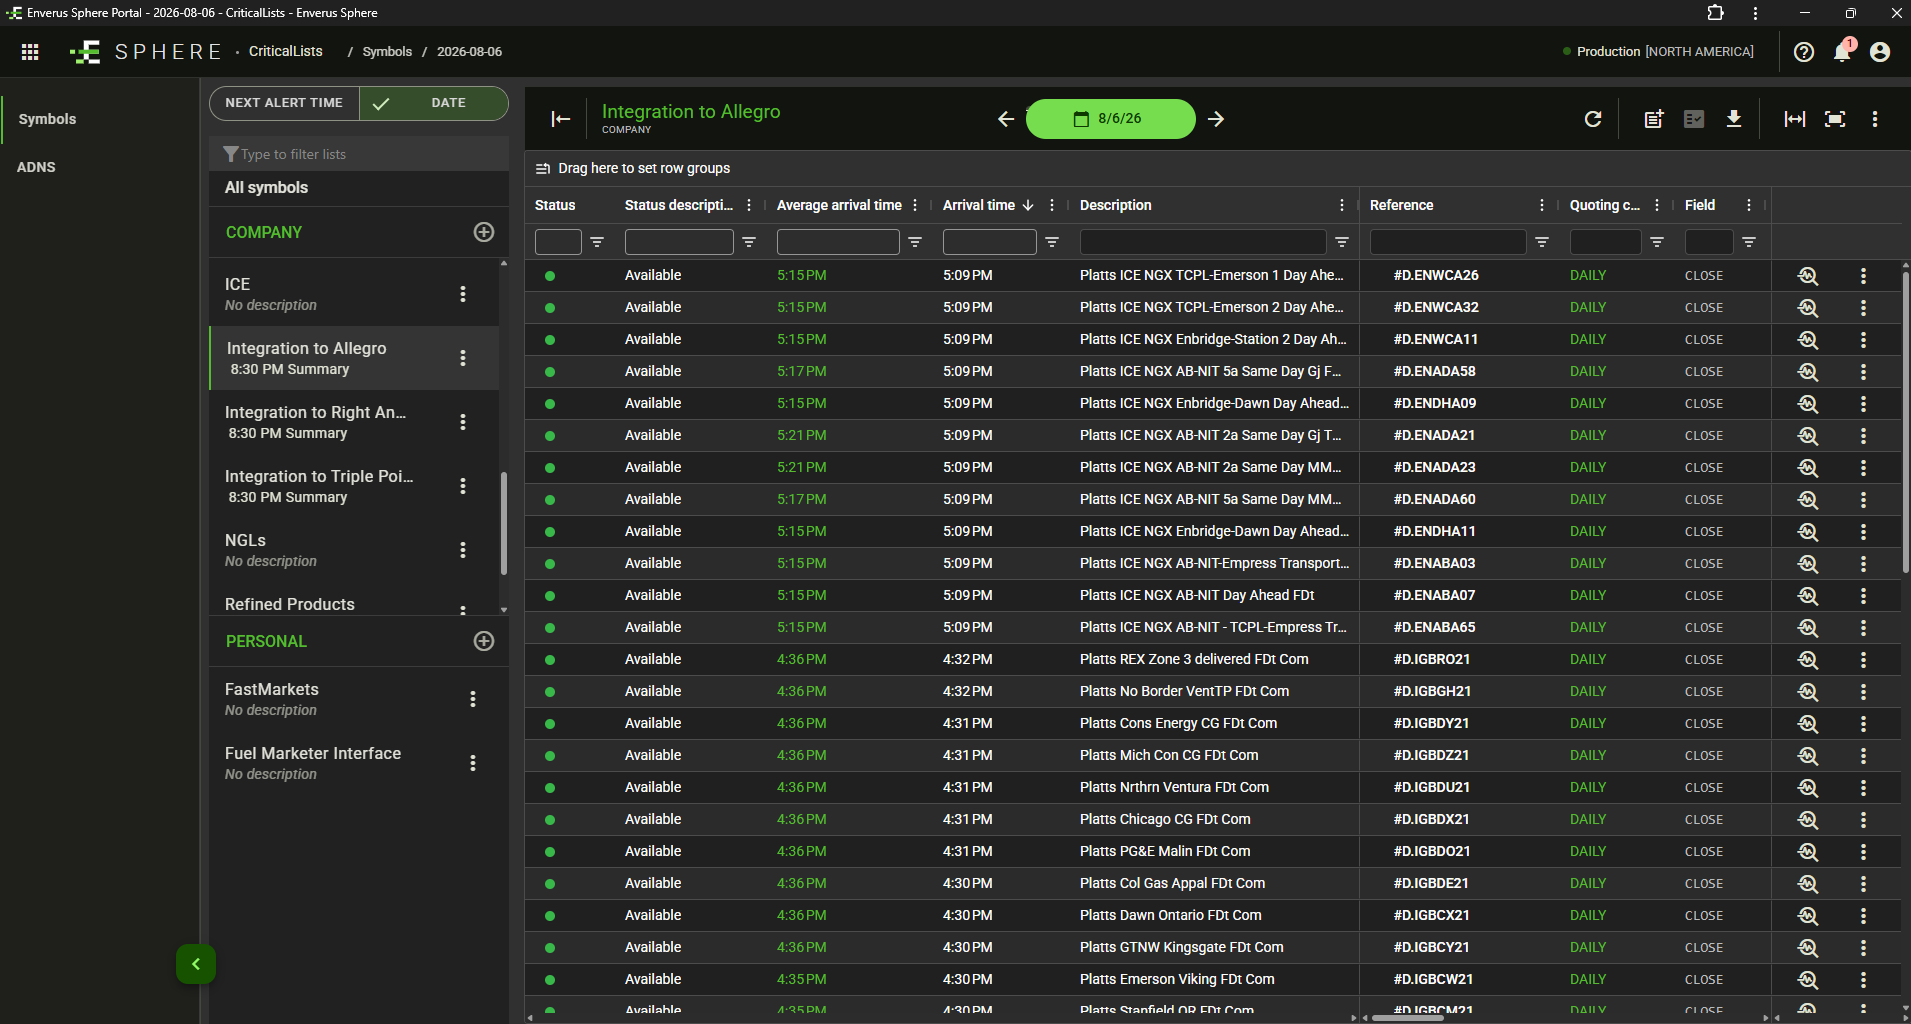1911x1024 pixels.
Task: Open Arrival time filter options
Action: point(1052,242)
